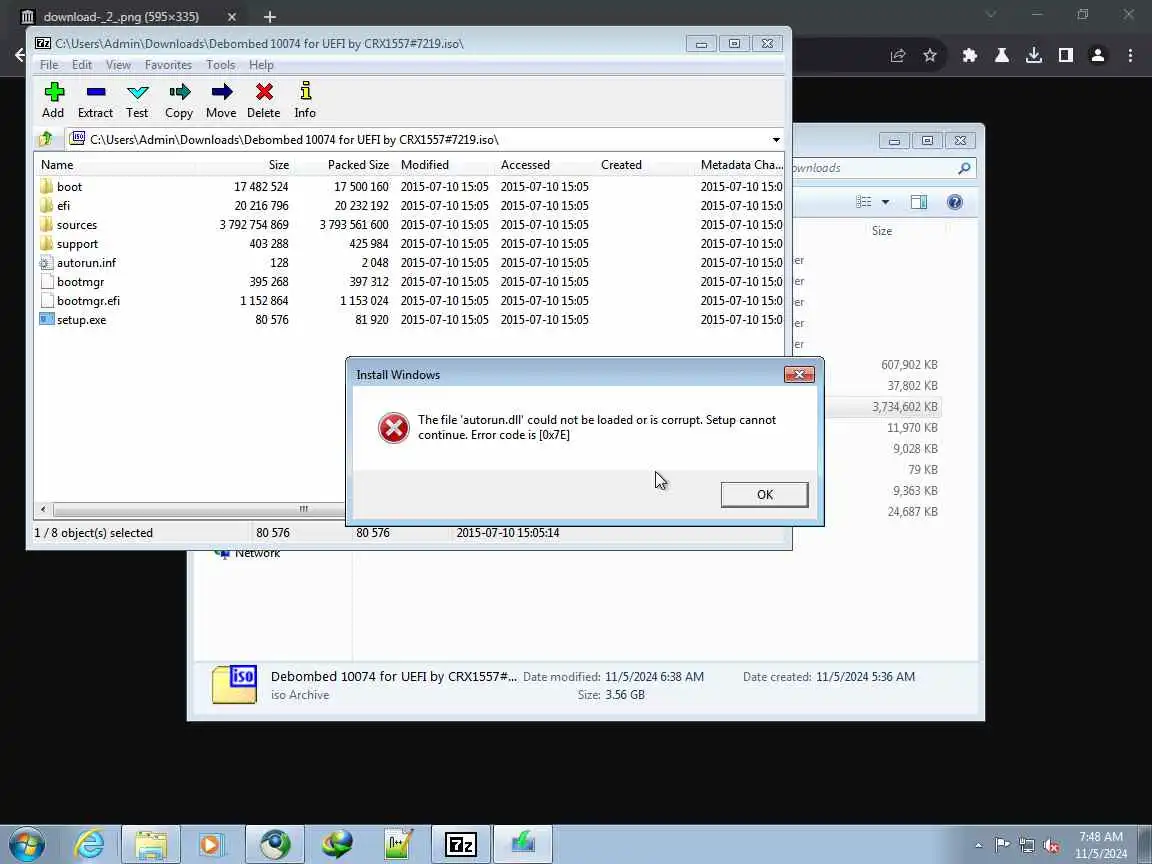Open the Favorites menu

point(168,65)
